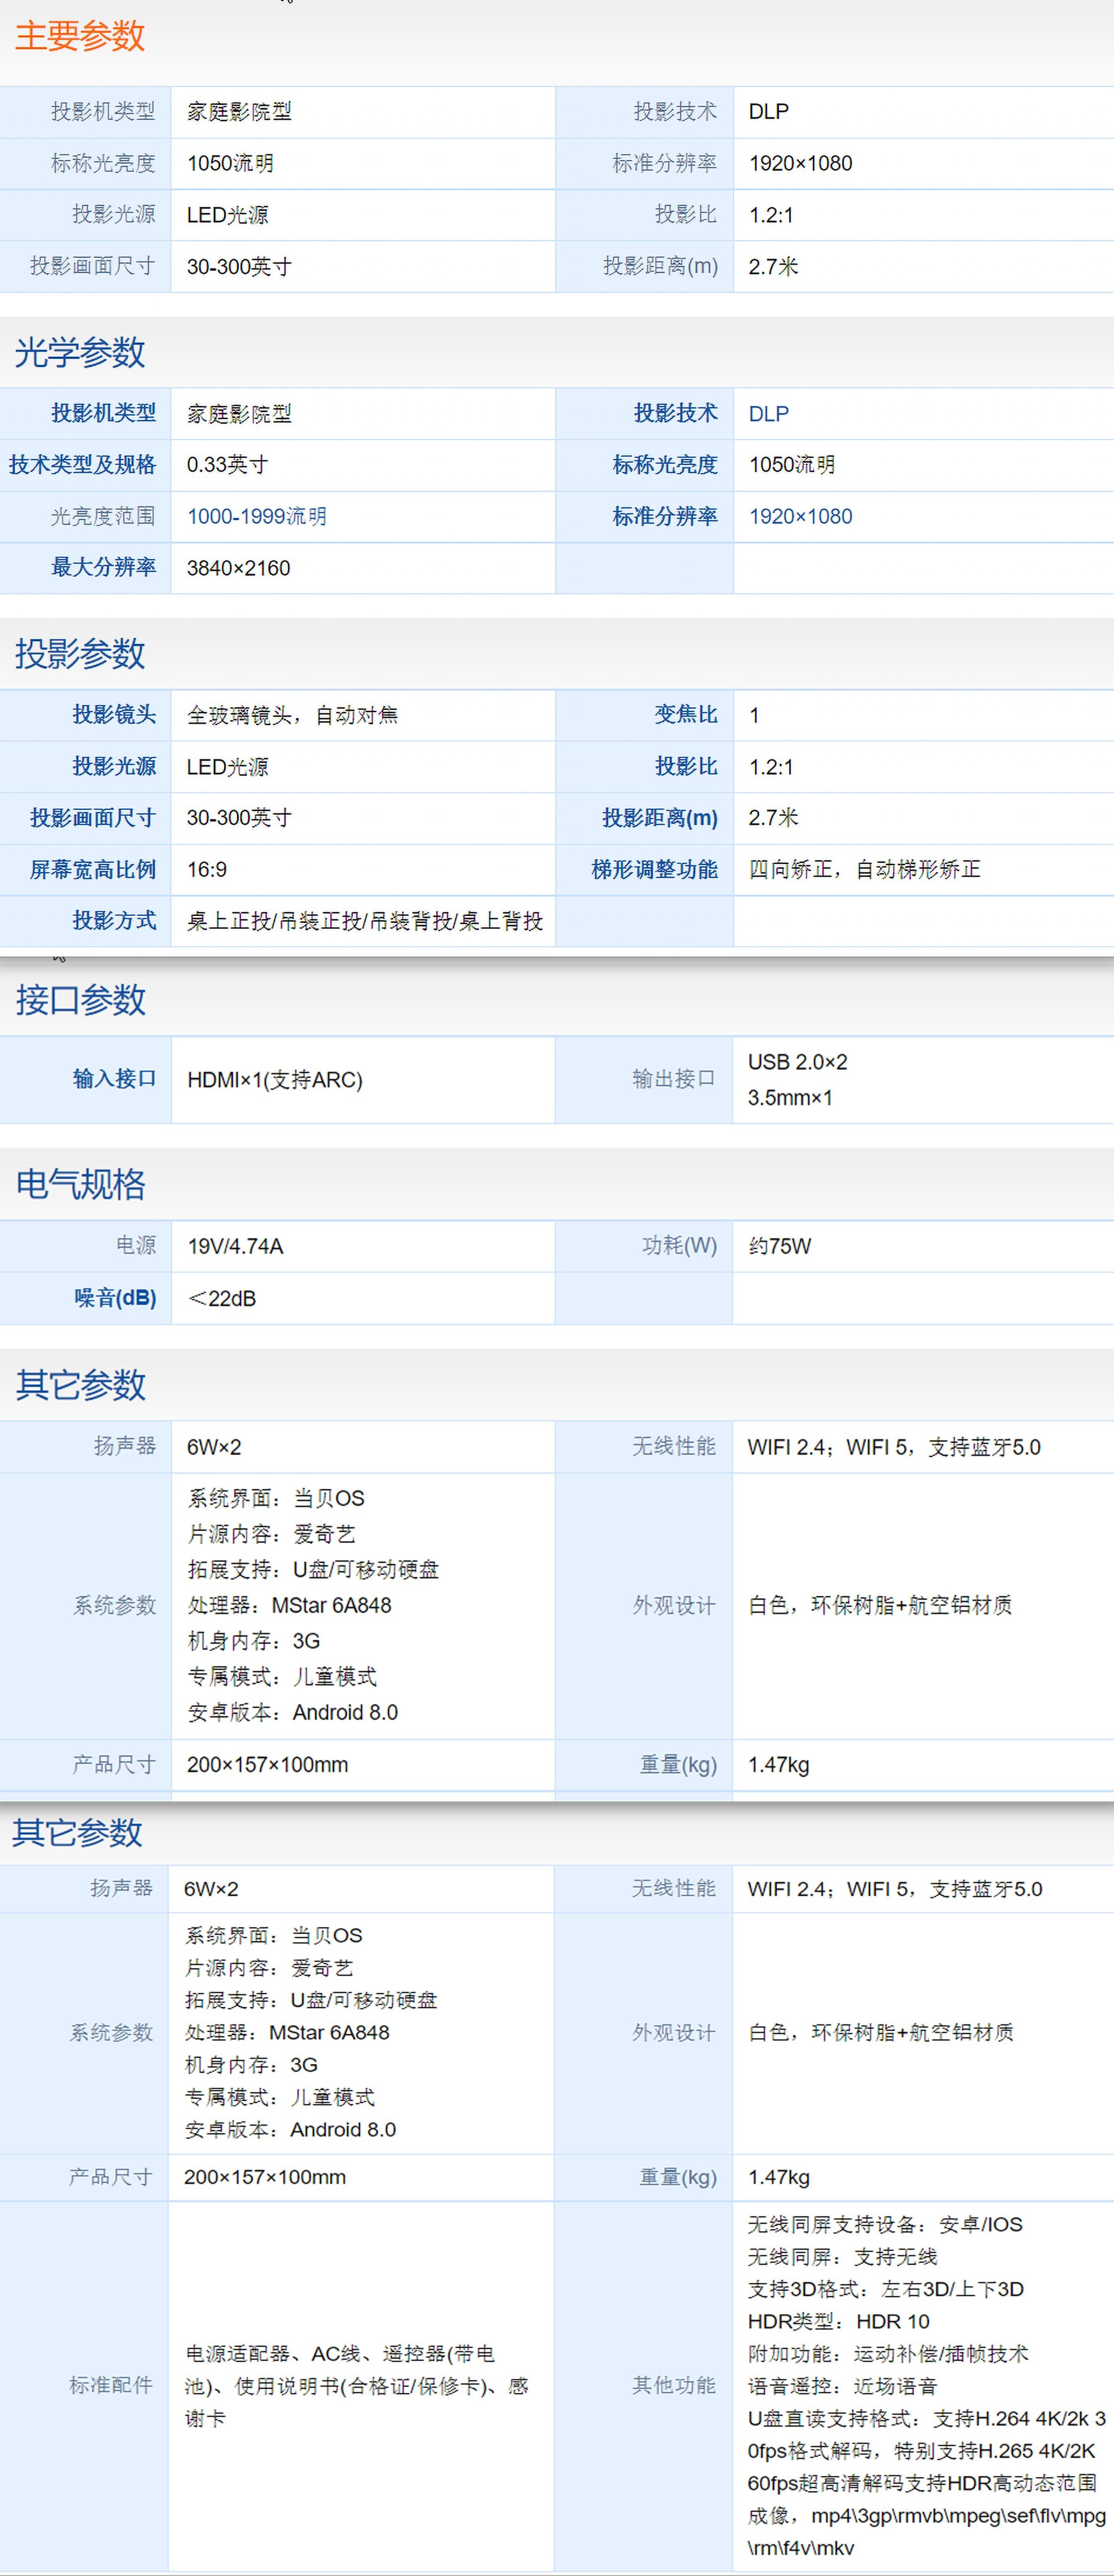Click the USB 2.0×2 value
This screenshot has height=2576, width=1114.
(798, 1062)
